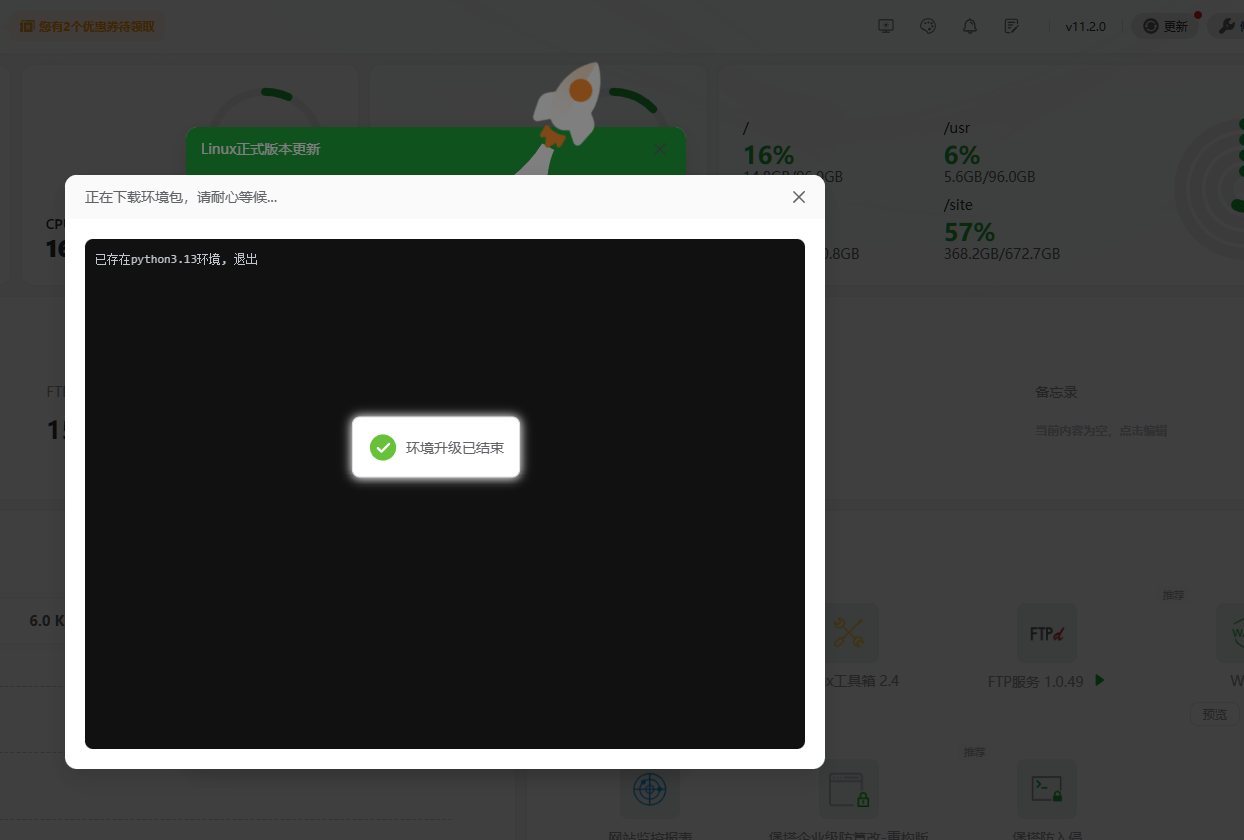Expand the green triangle beside FTP服务
This screenshot has width=1244, height=840.
click(x=1098, y=681)
